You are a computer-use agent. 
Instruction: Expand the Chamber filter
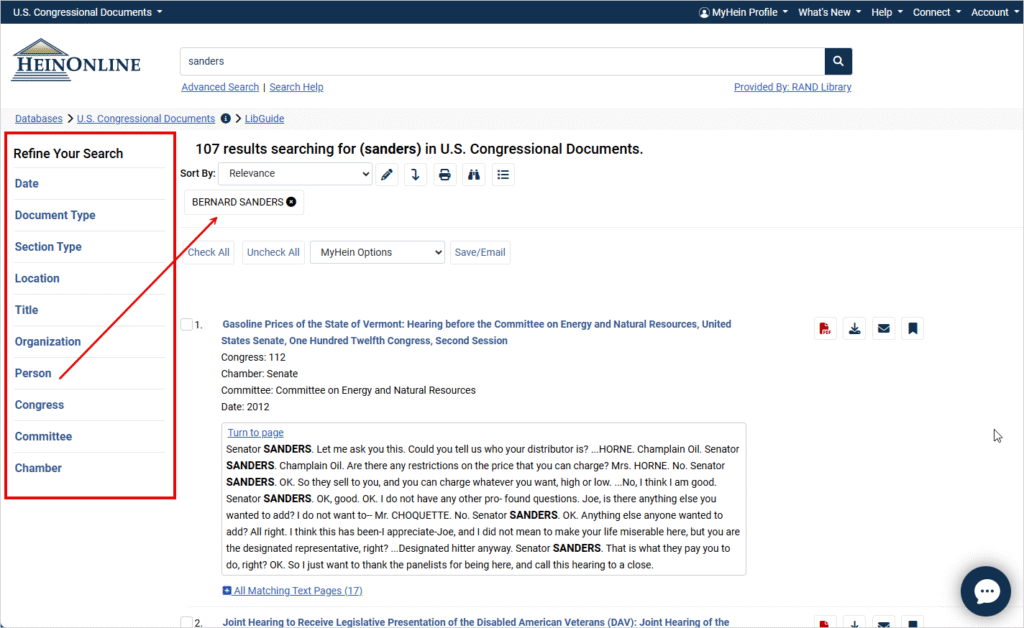pyautogui.click(x=38, y=469)
